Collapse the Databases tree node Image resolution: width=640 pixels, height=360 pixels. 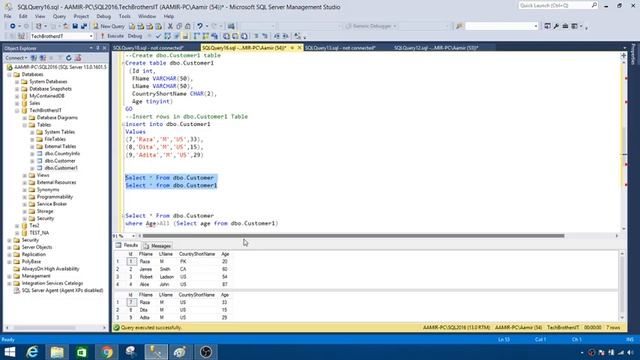[9, 75]
